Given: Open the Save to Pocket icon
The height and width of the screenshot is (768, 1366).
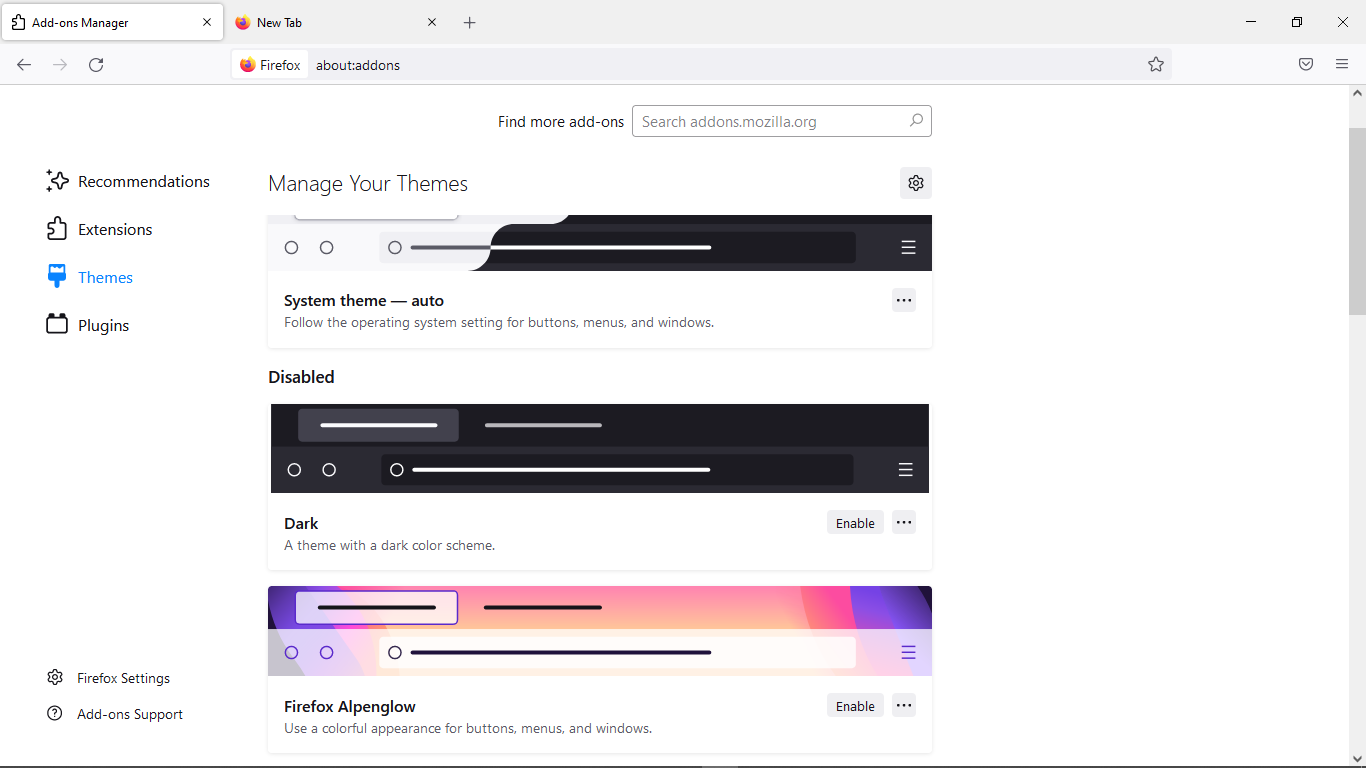Looking at the screenshot, I should tap(1306, 65).
